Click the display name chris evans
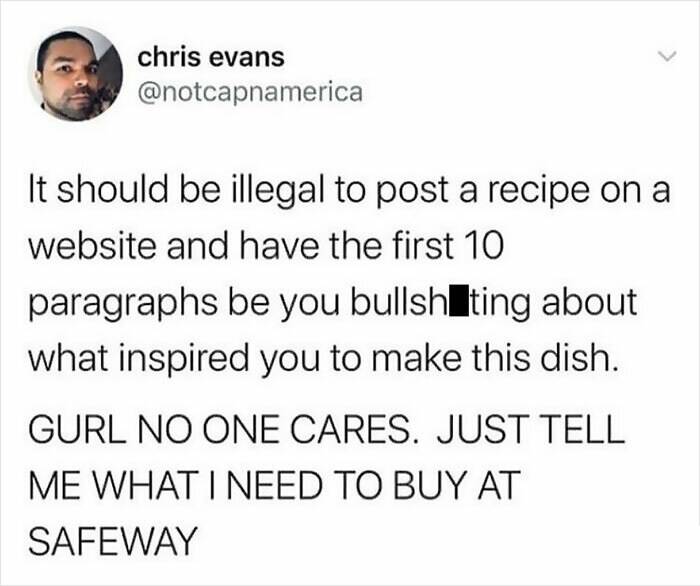 211,58
